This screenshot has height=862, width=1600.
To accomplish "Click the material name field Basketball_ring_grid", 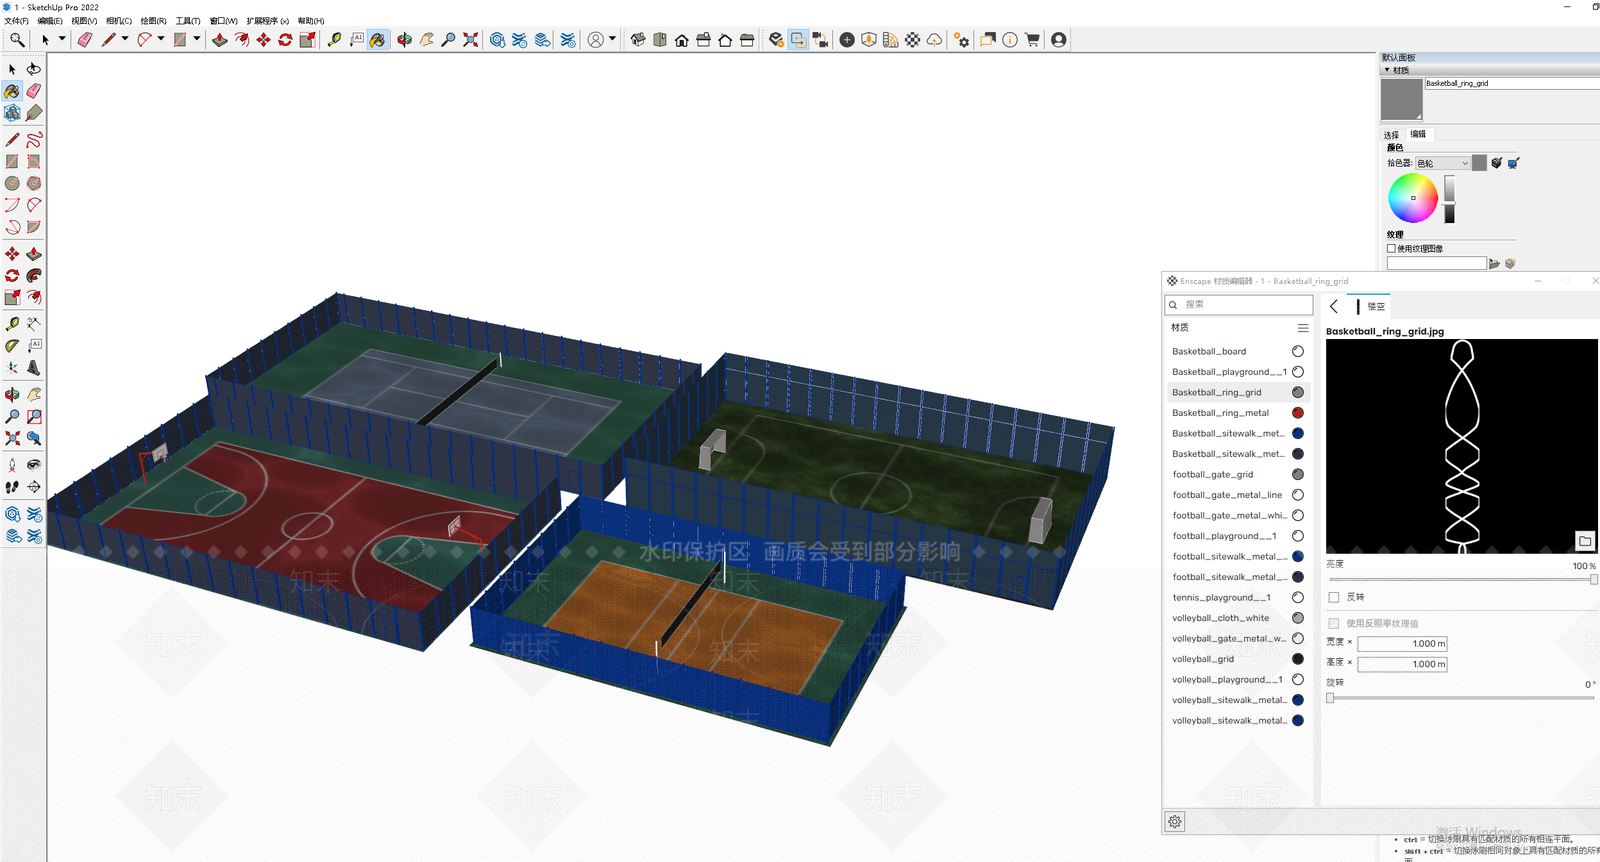I will [x=1512, y=83].
